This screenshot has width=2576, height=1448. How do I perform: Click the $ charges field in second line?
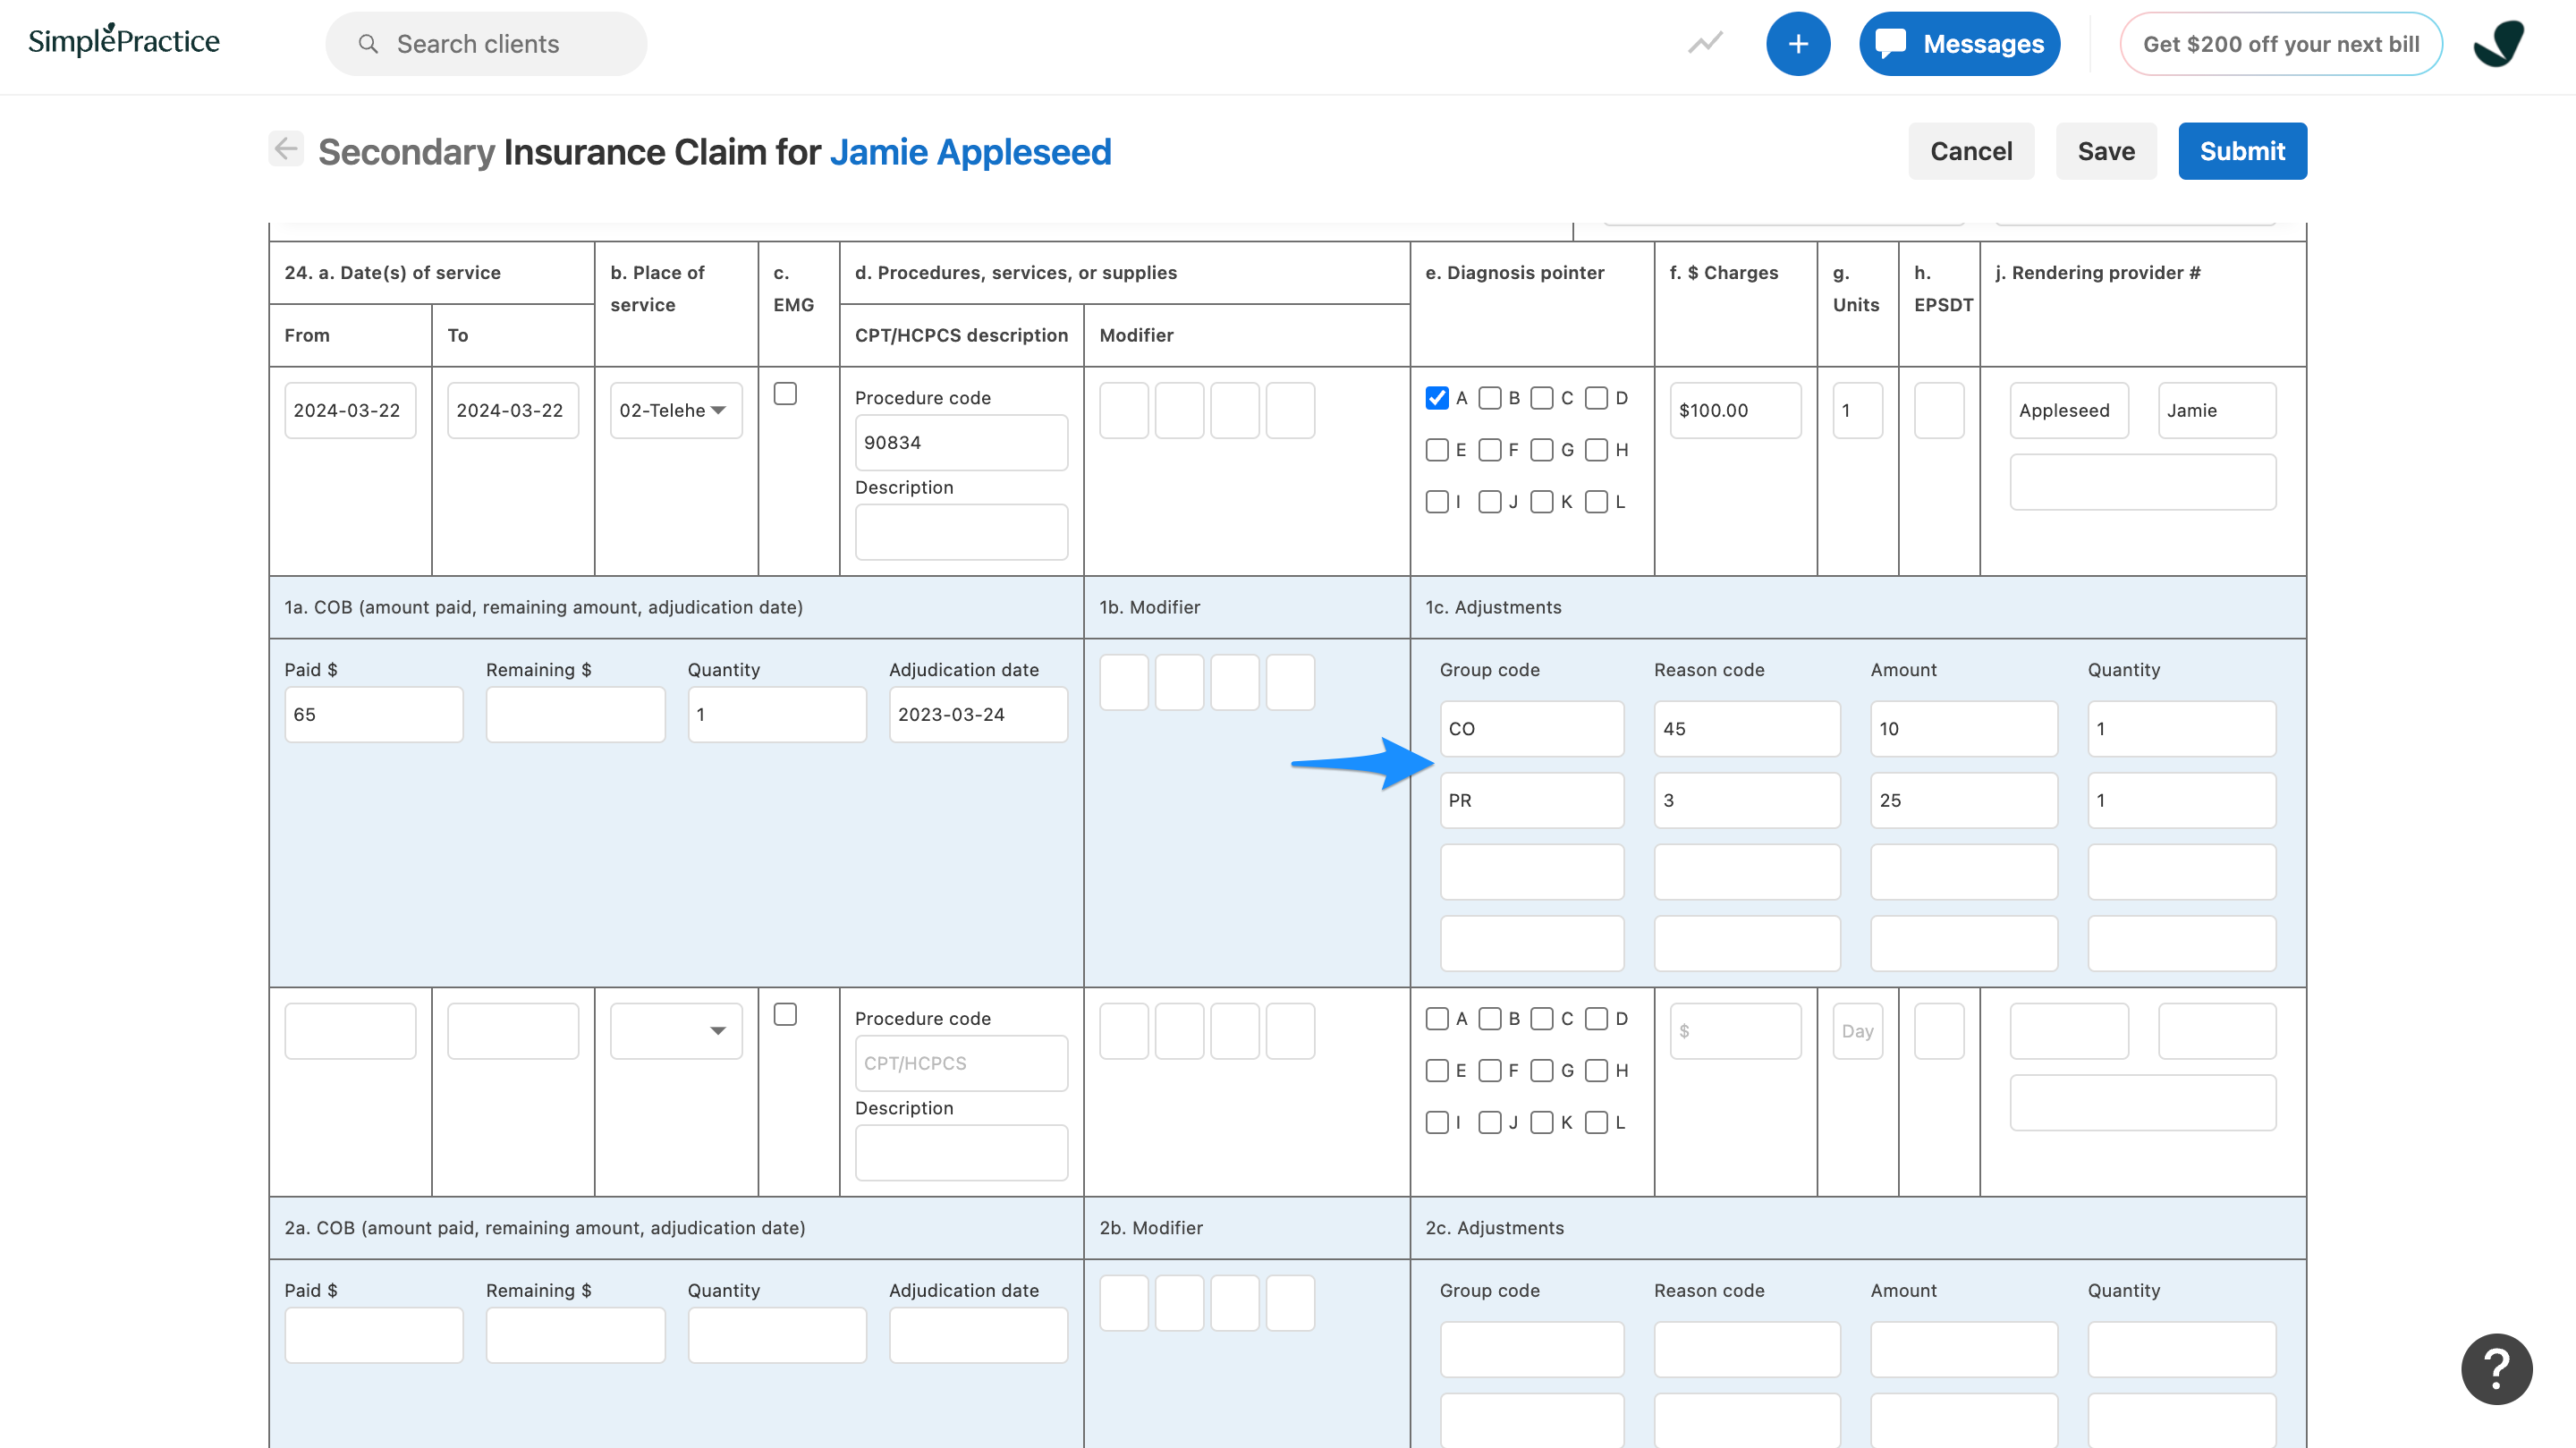[1735, 1031]
